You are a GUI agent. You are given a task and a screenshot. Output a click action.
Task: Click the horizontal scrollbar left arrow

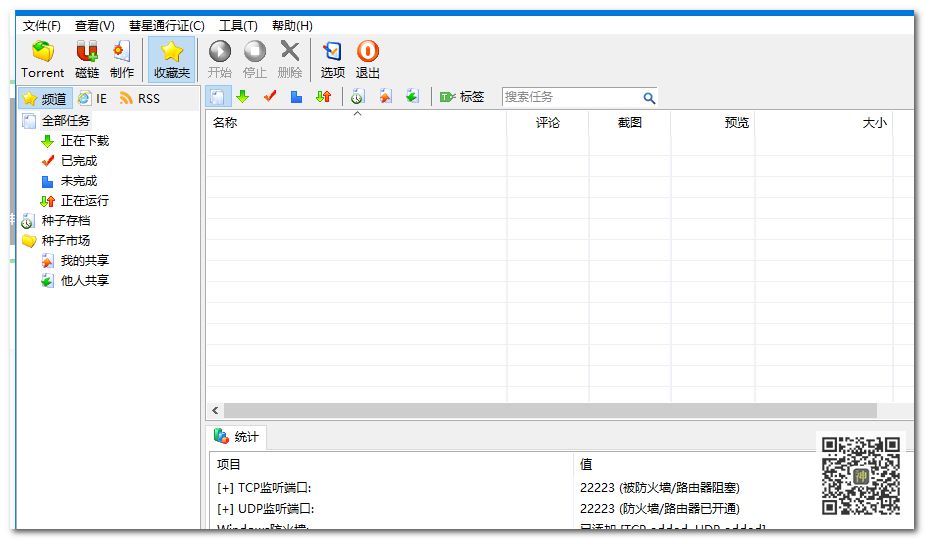tap(215, 410)
